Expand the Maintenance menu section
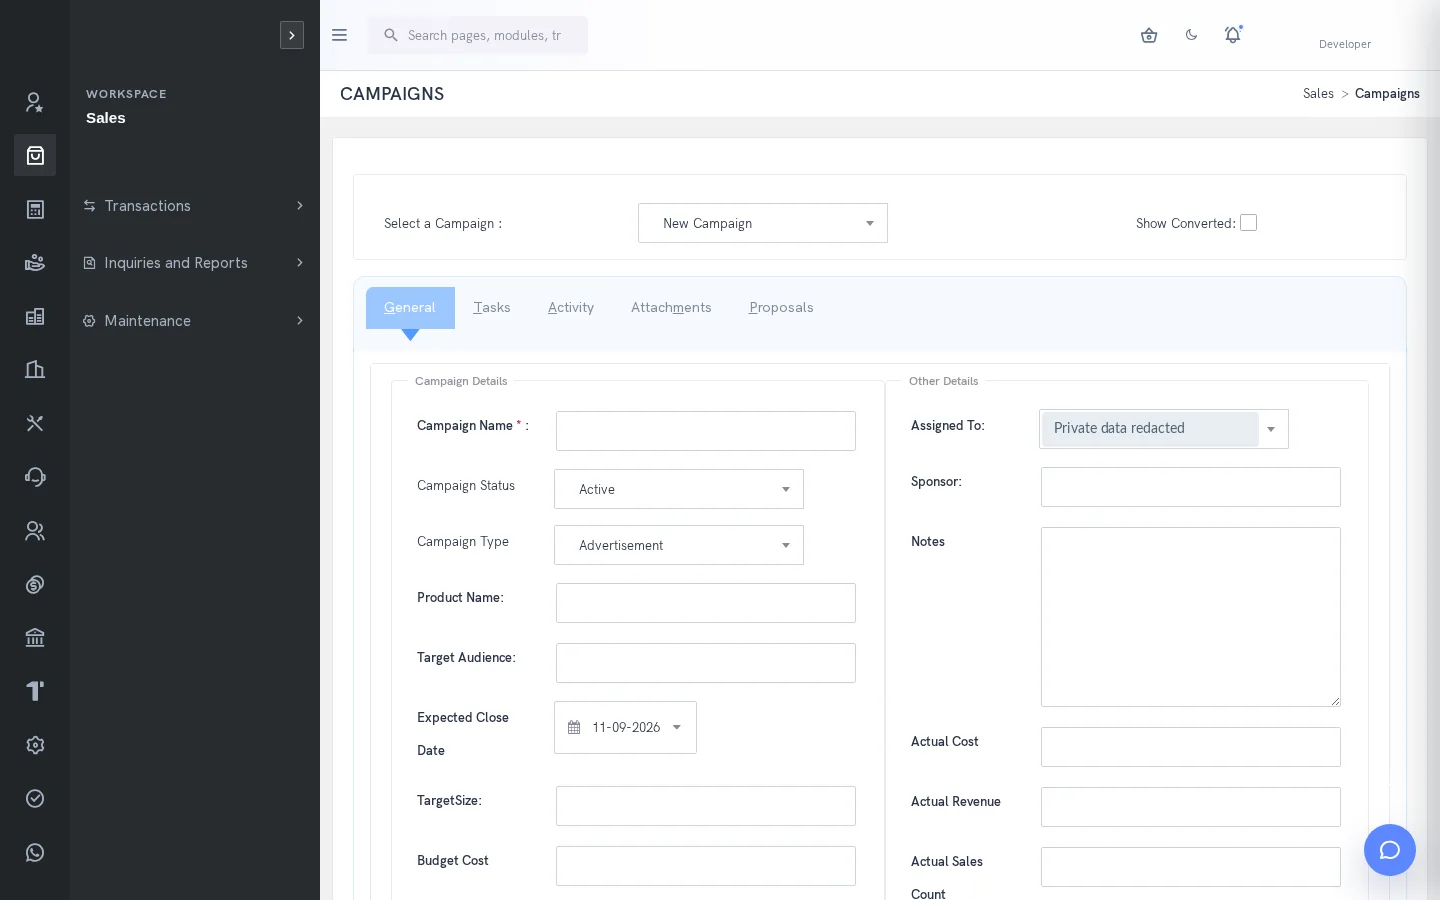The width and height of the screenshot is (1440, 900). click(195, 321)
